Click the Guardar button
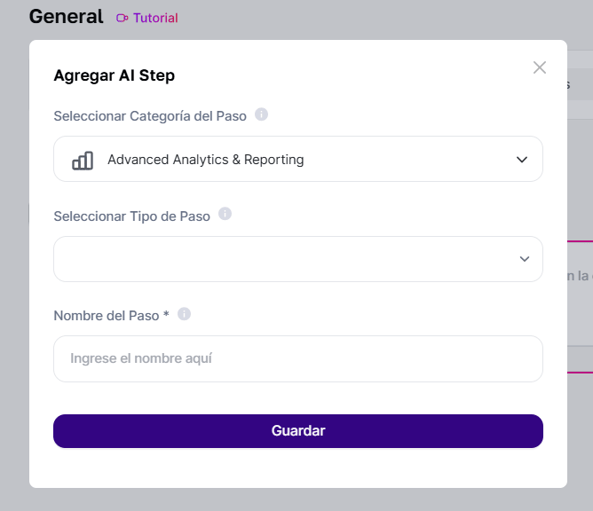Screen dimensions: 593x511 click(x=298, y=431)
